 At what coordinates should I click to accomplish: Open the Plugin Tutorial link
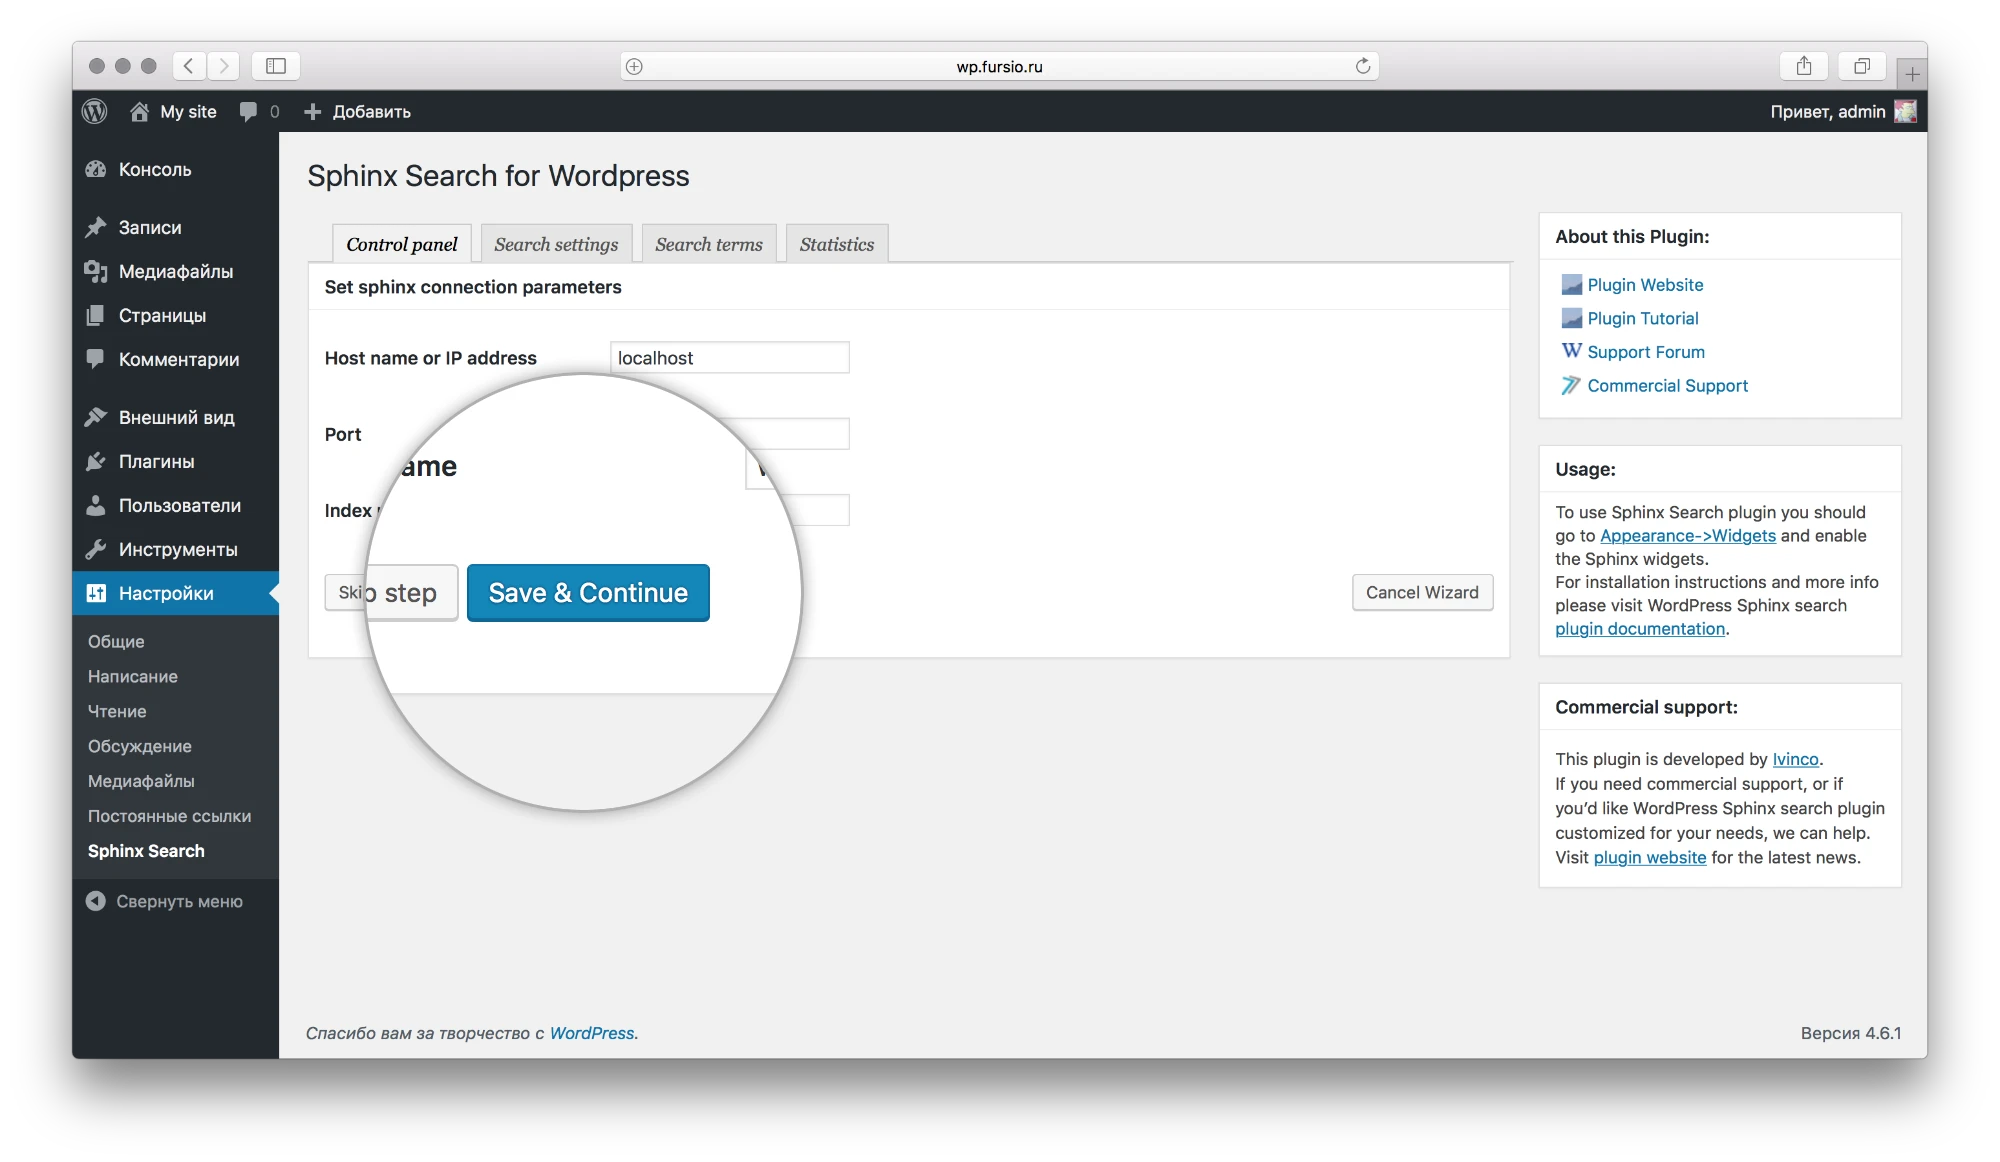pos(1642,319)
